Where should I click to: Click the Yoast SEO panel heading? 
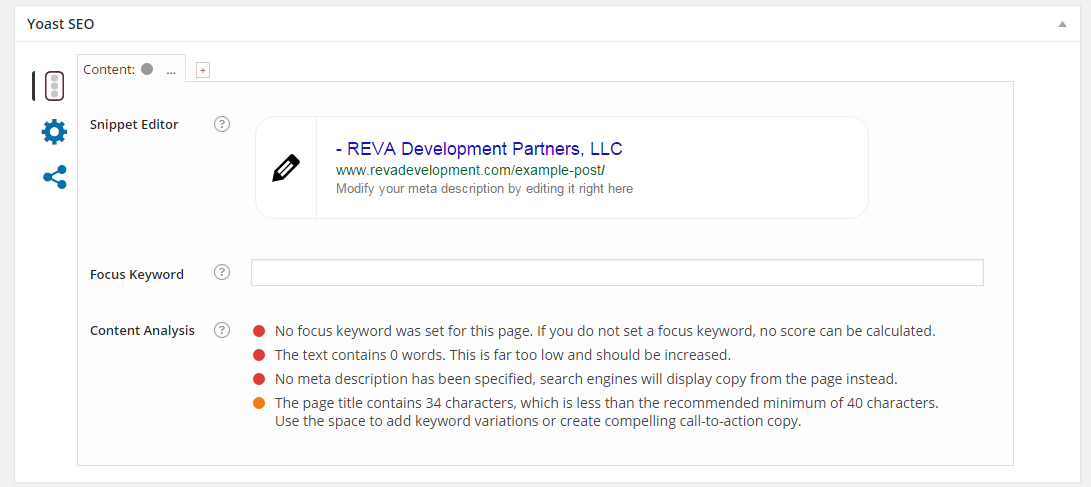tap(61, 24)
